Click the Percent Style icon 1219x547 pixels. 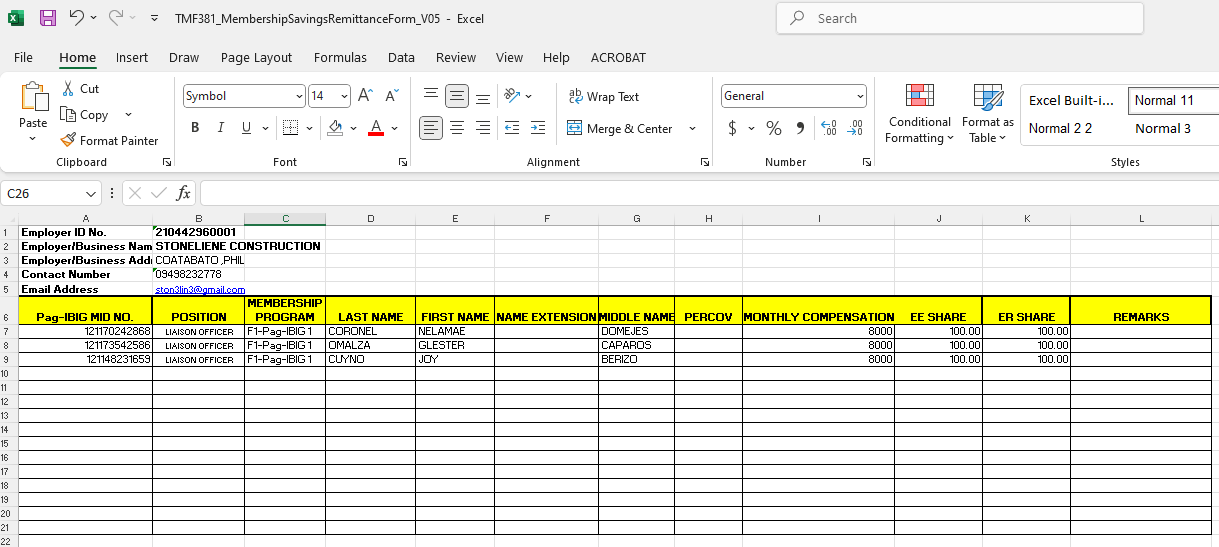coord(773,128)
